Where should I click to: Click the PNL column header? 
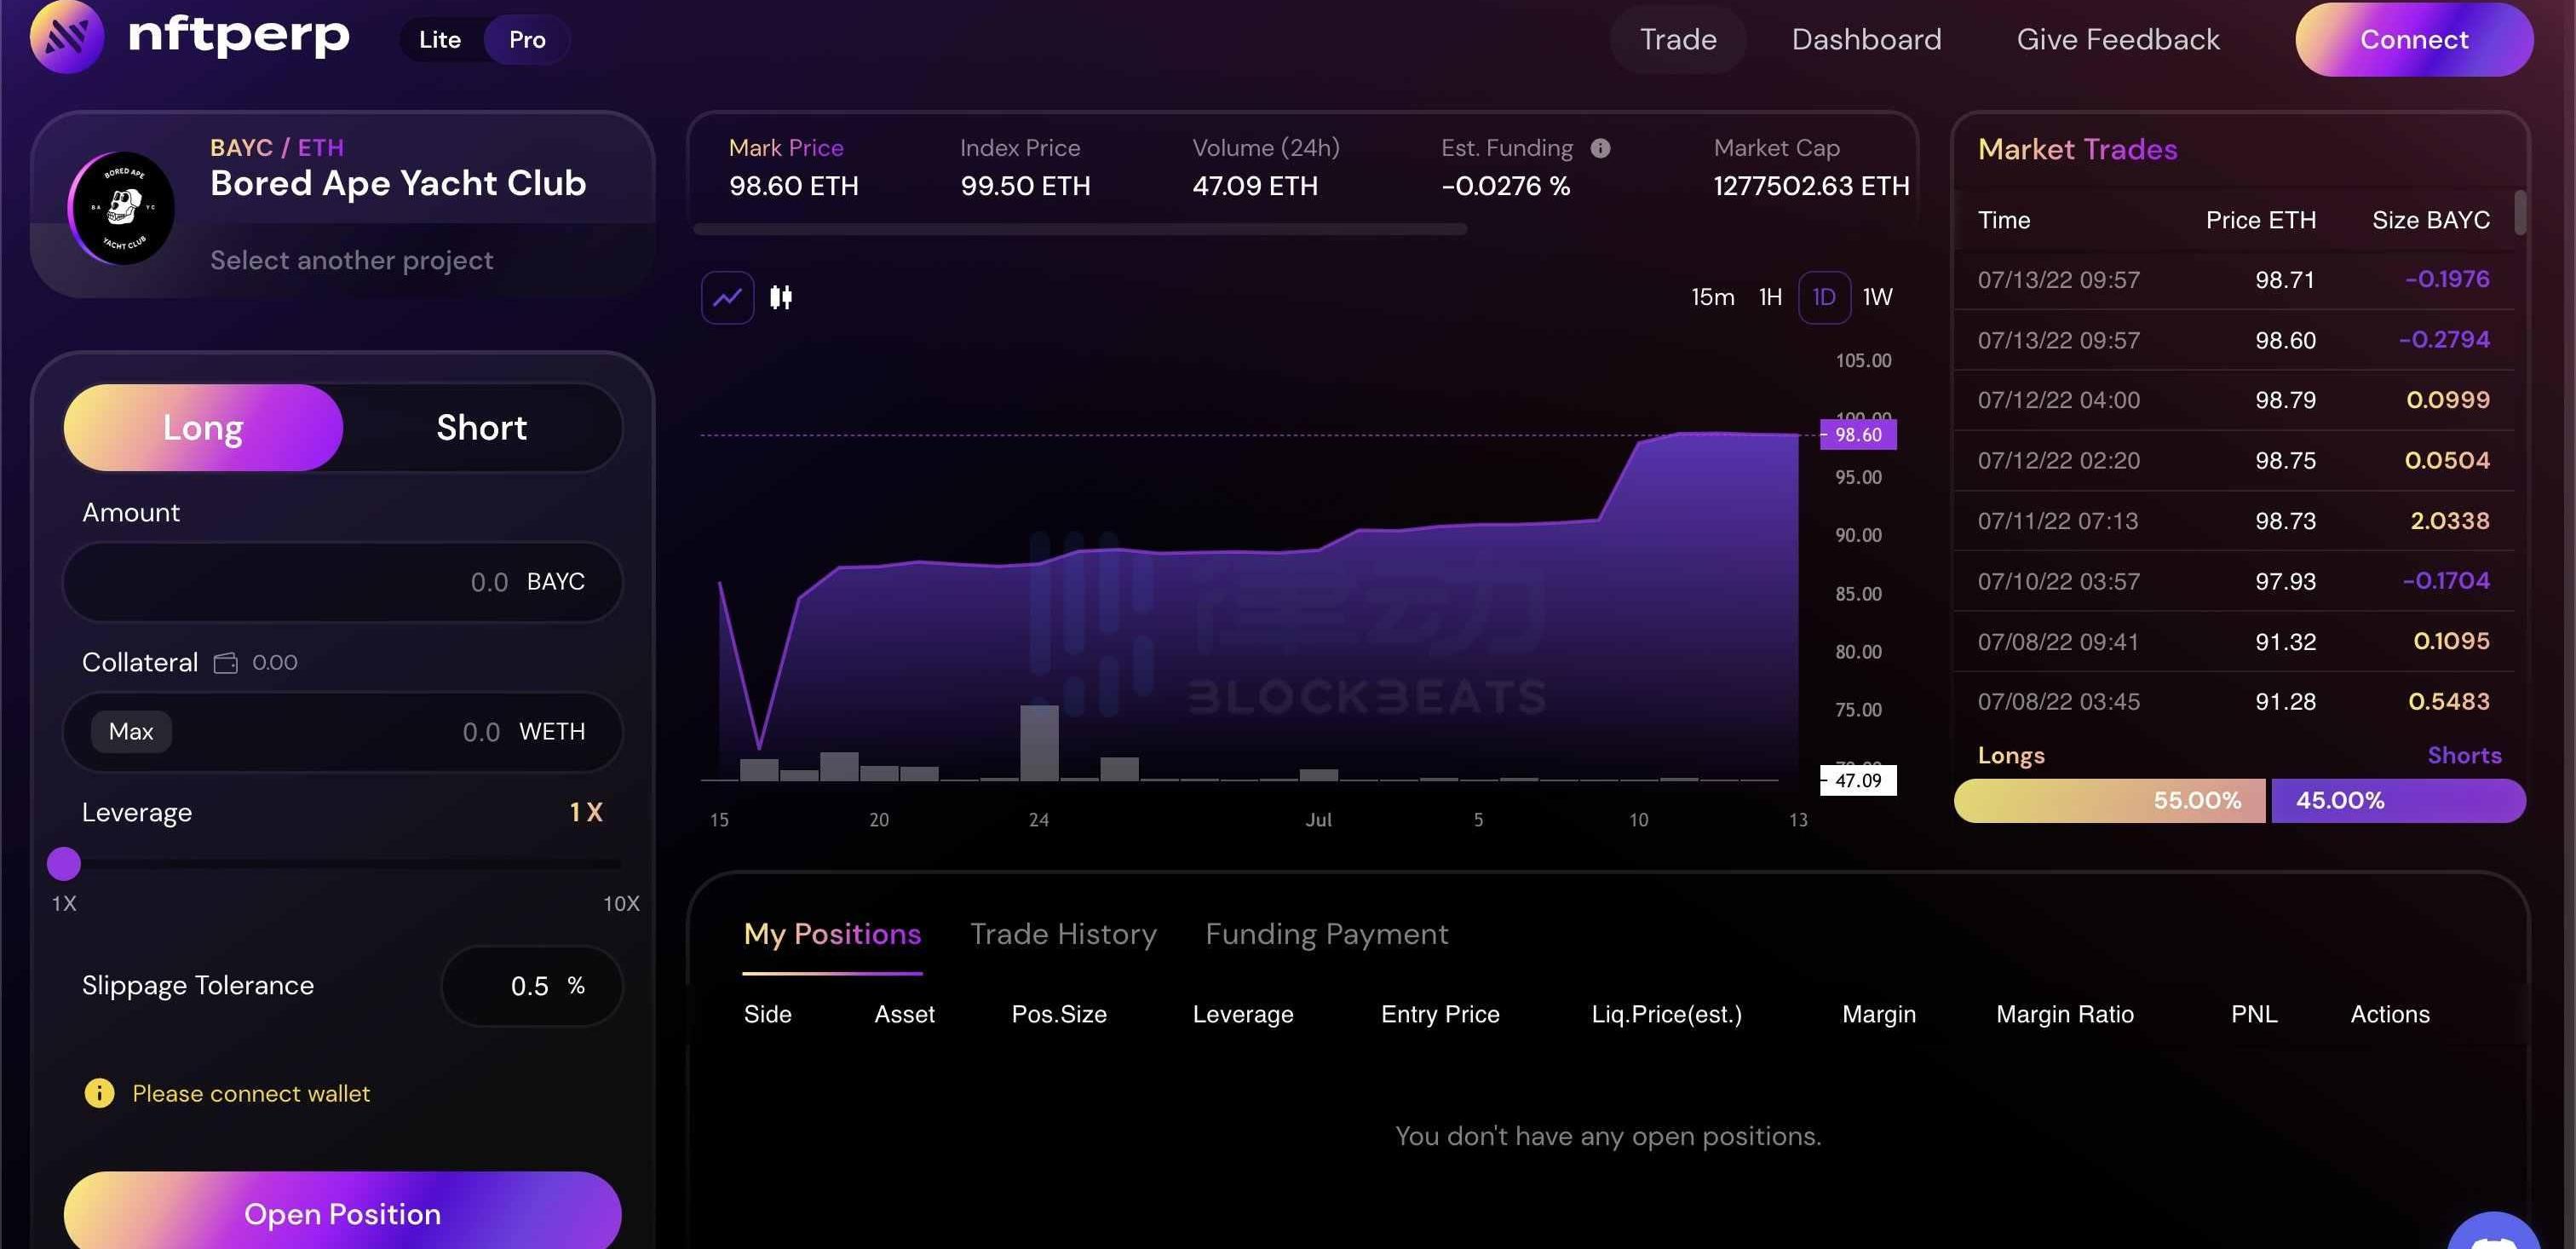[x=2254, y=1014]
